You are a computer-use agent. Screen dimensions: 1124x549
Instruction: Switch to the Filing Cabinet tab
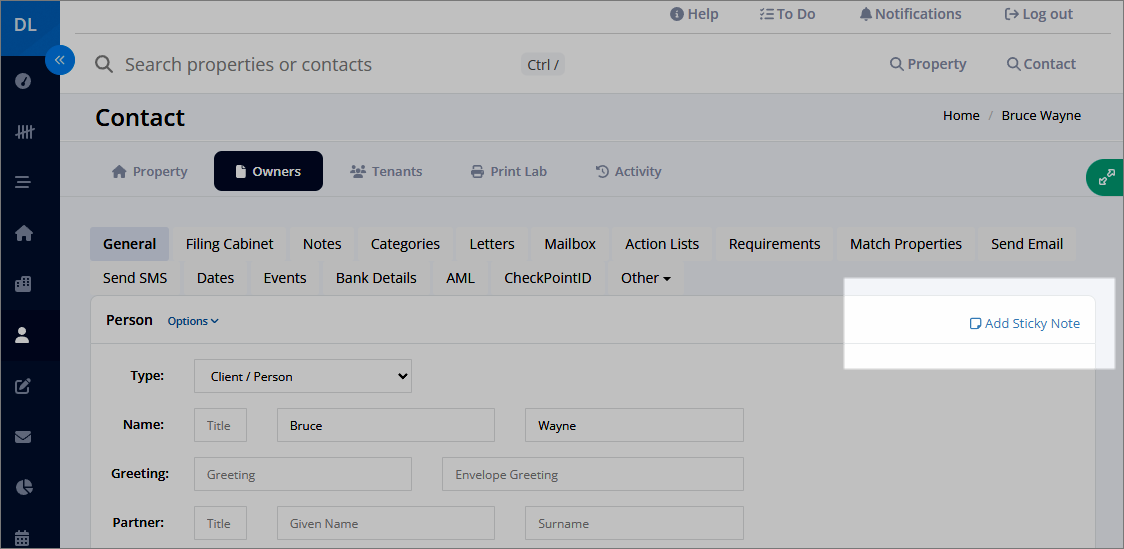(x=229, y=244)
